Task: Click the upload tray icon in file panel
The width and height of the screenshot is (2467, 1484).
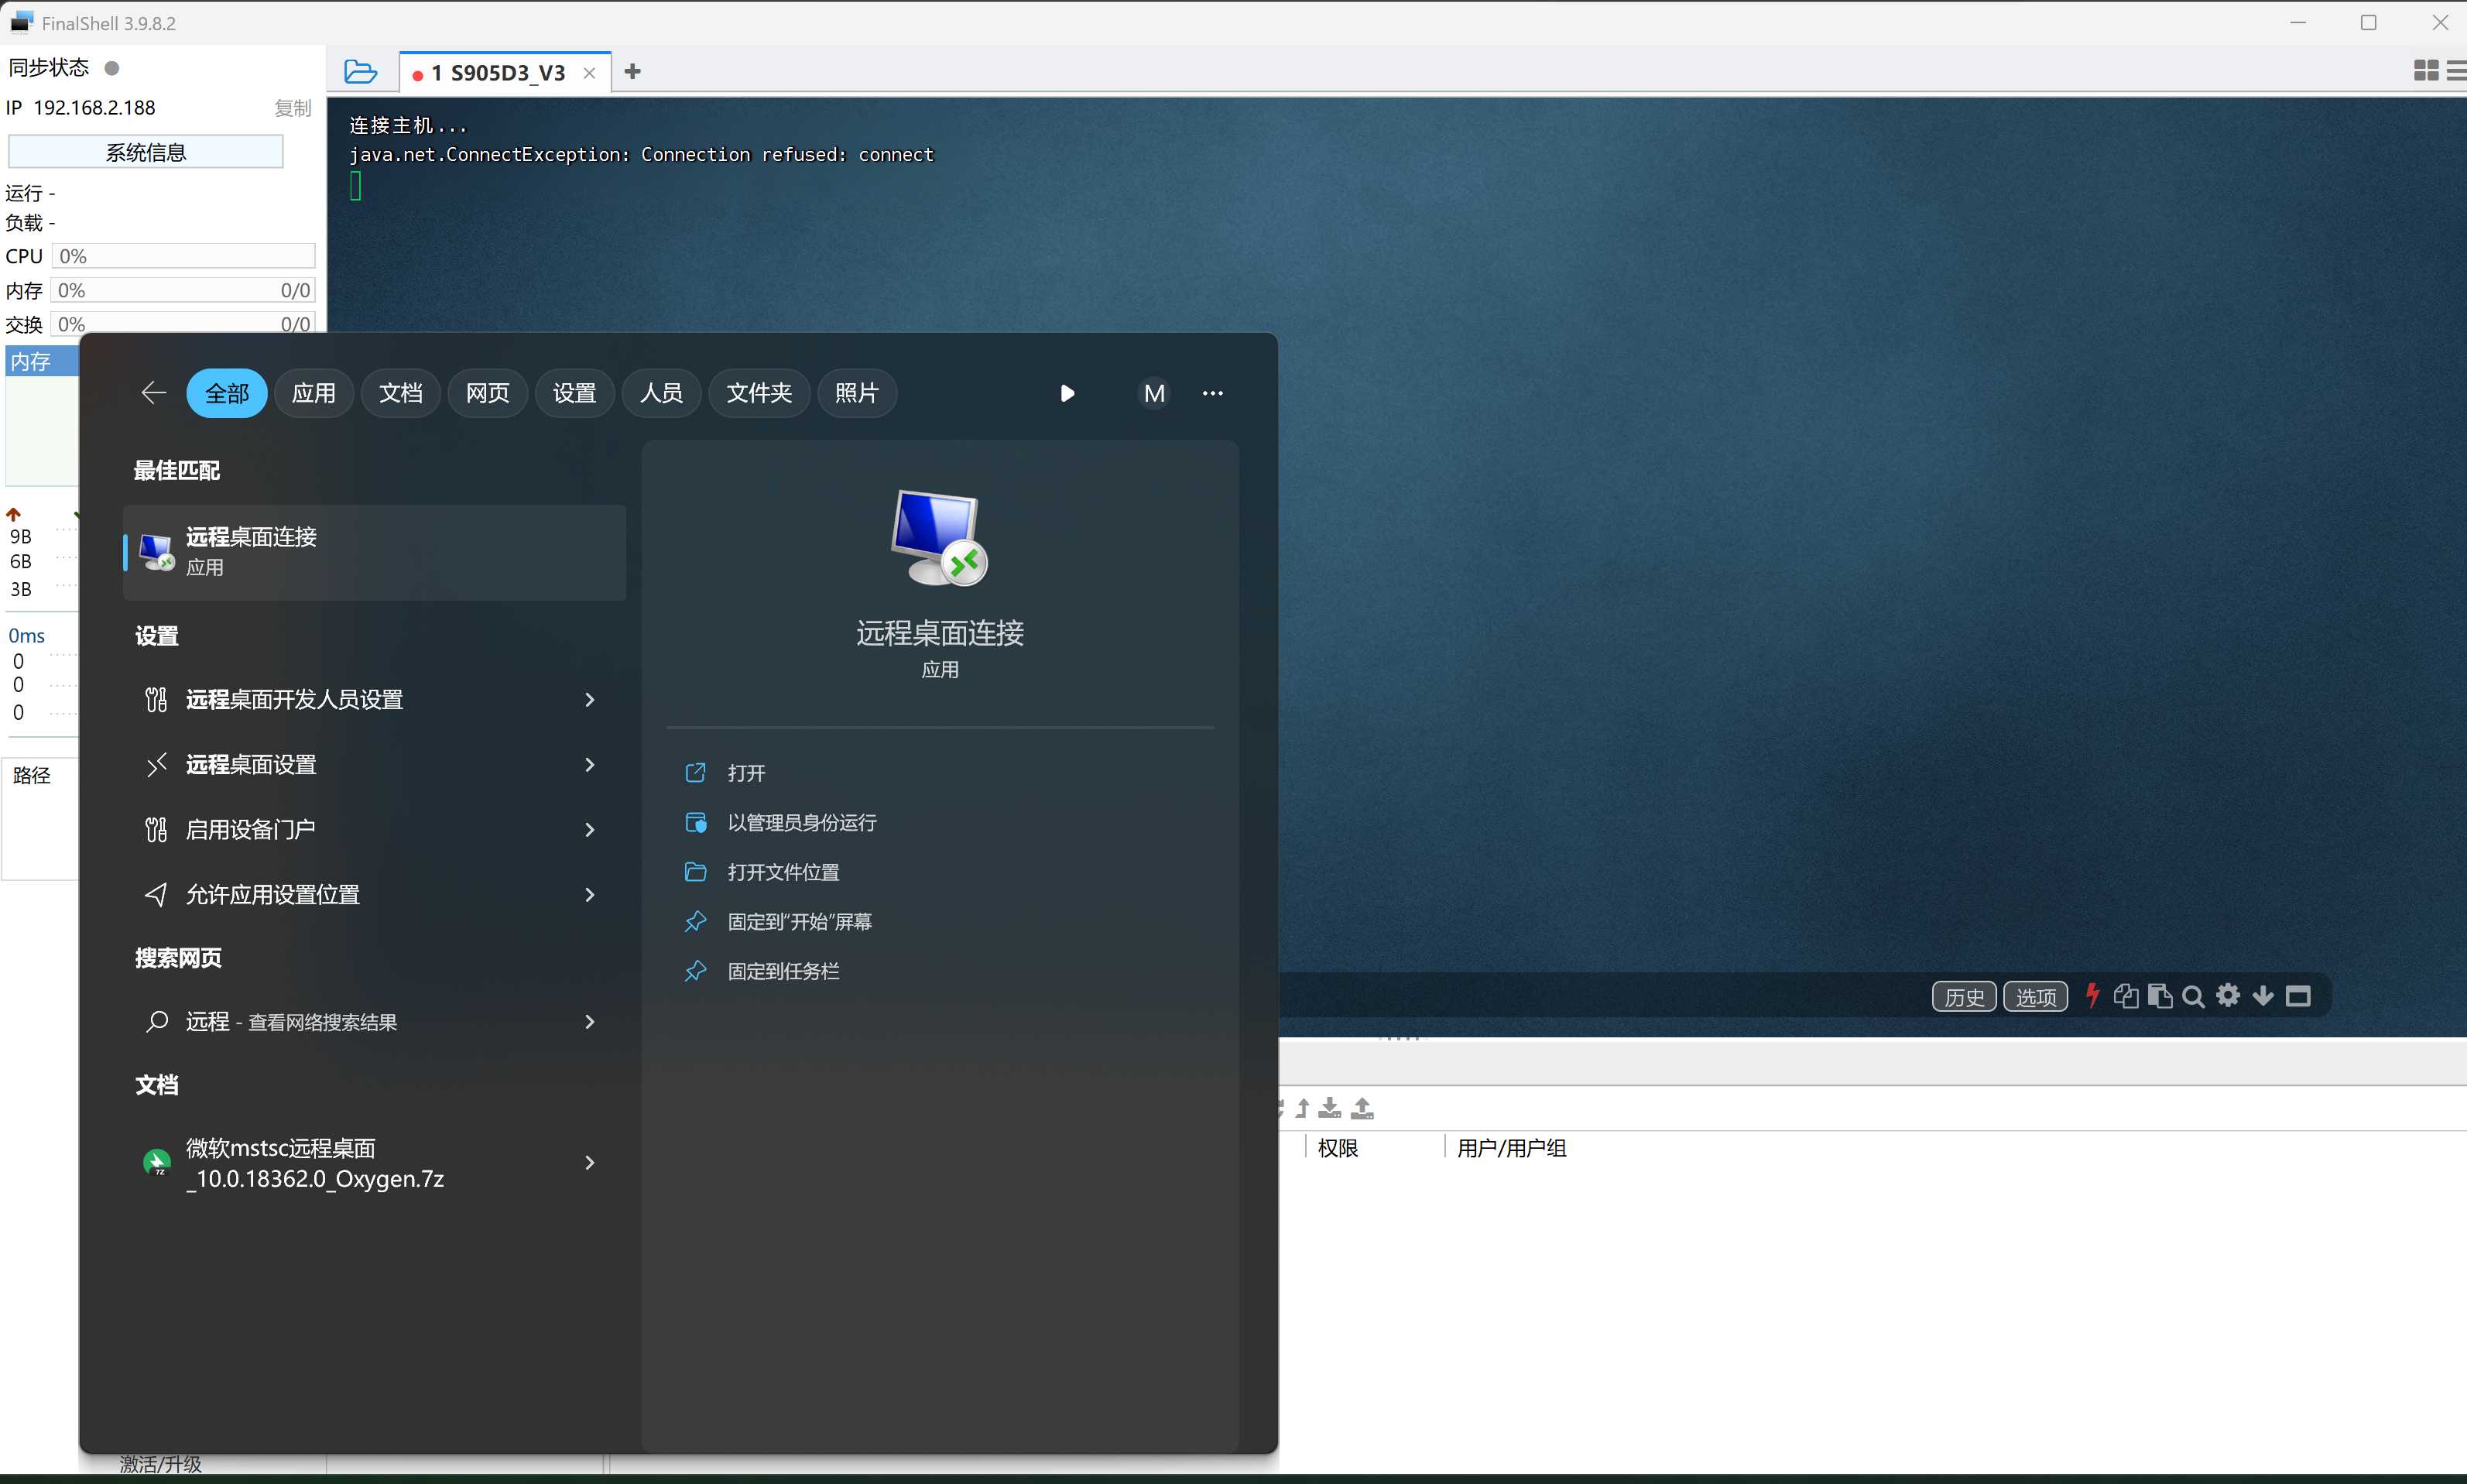Action: [x=1362, y=1108]
